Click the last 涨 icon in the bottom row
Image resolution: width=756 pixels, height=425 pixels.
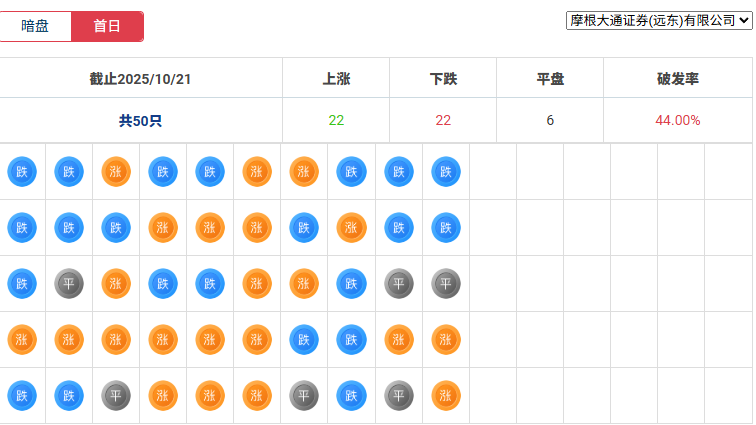tap(446, 396)
